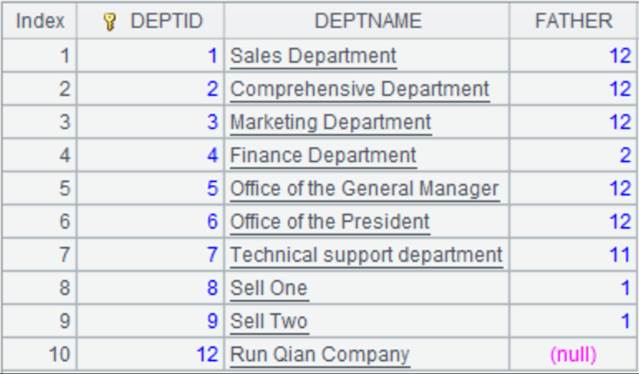Click Office of the General Manager
Viewport: 639px width, 374px height.
click(x=364, y=189)
